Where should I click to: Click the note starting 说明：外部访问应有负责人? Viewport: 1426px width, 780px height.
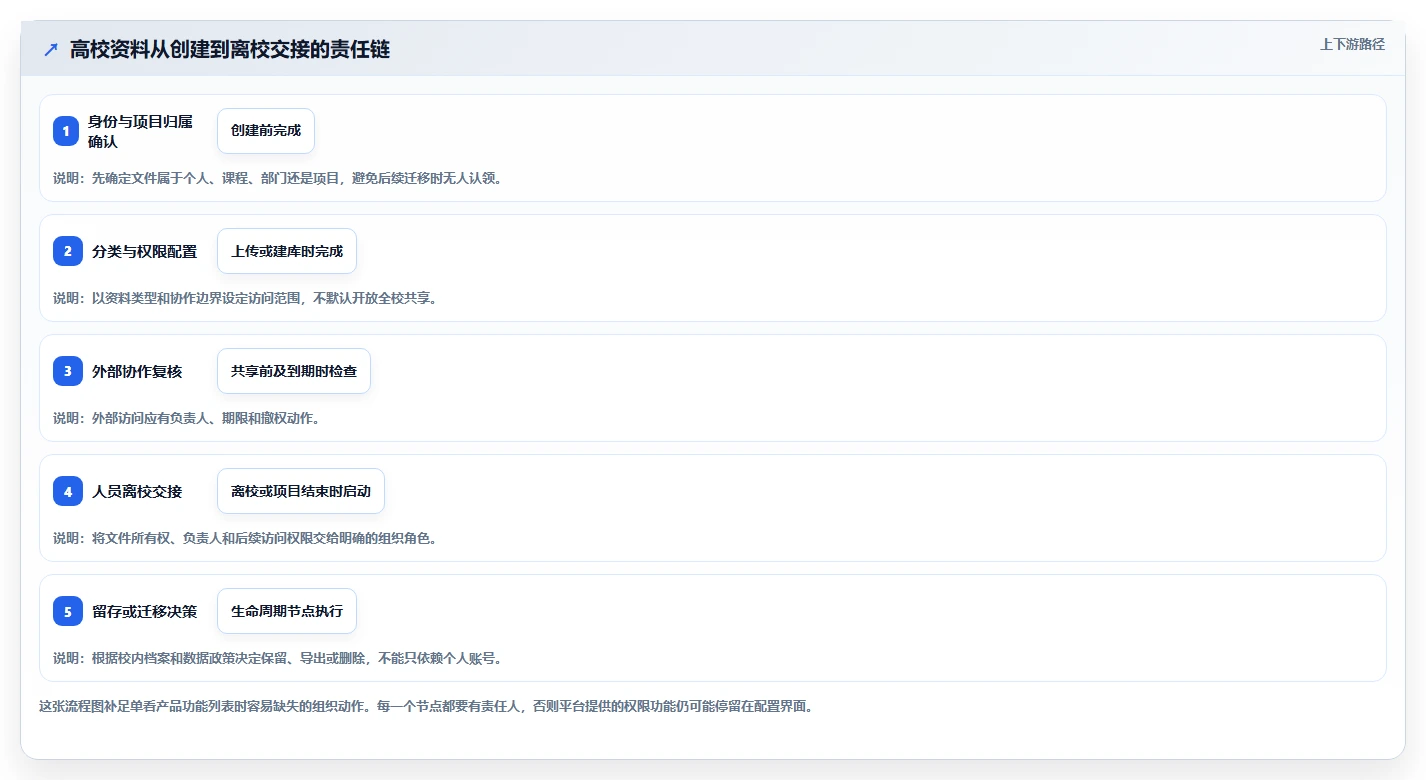(x=187, y=418)
